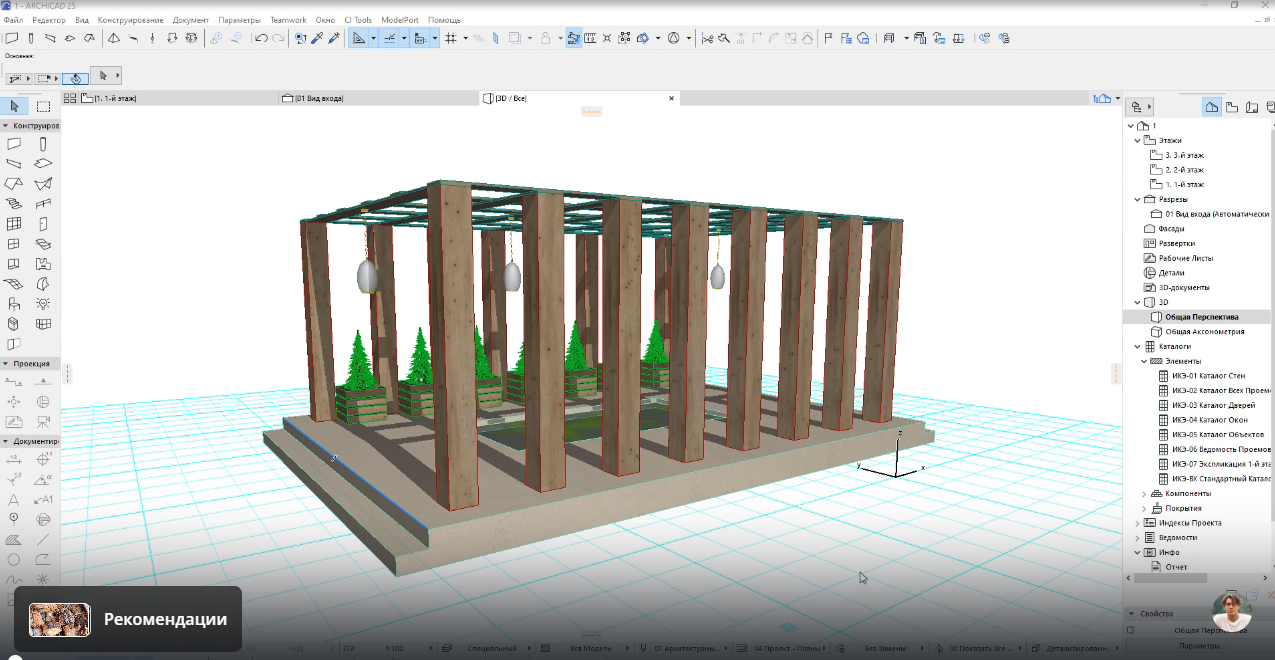Open Общая Аксонометрия in the navigator
The width and height of the screenshot is (1275, 660).
tap(1204, 331)
